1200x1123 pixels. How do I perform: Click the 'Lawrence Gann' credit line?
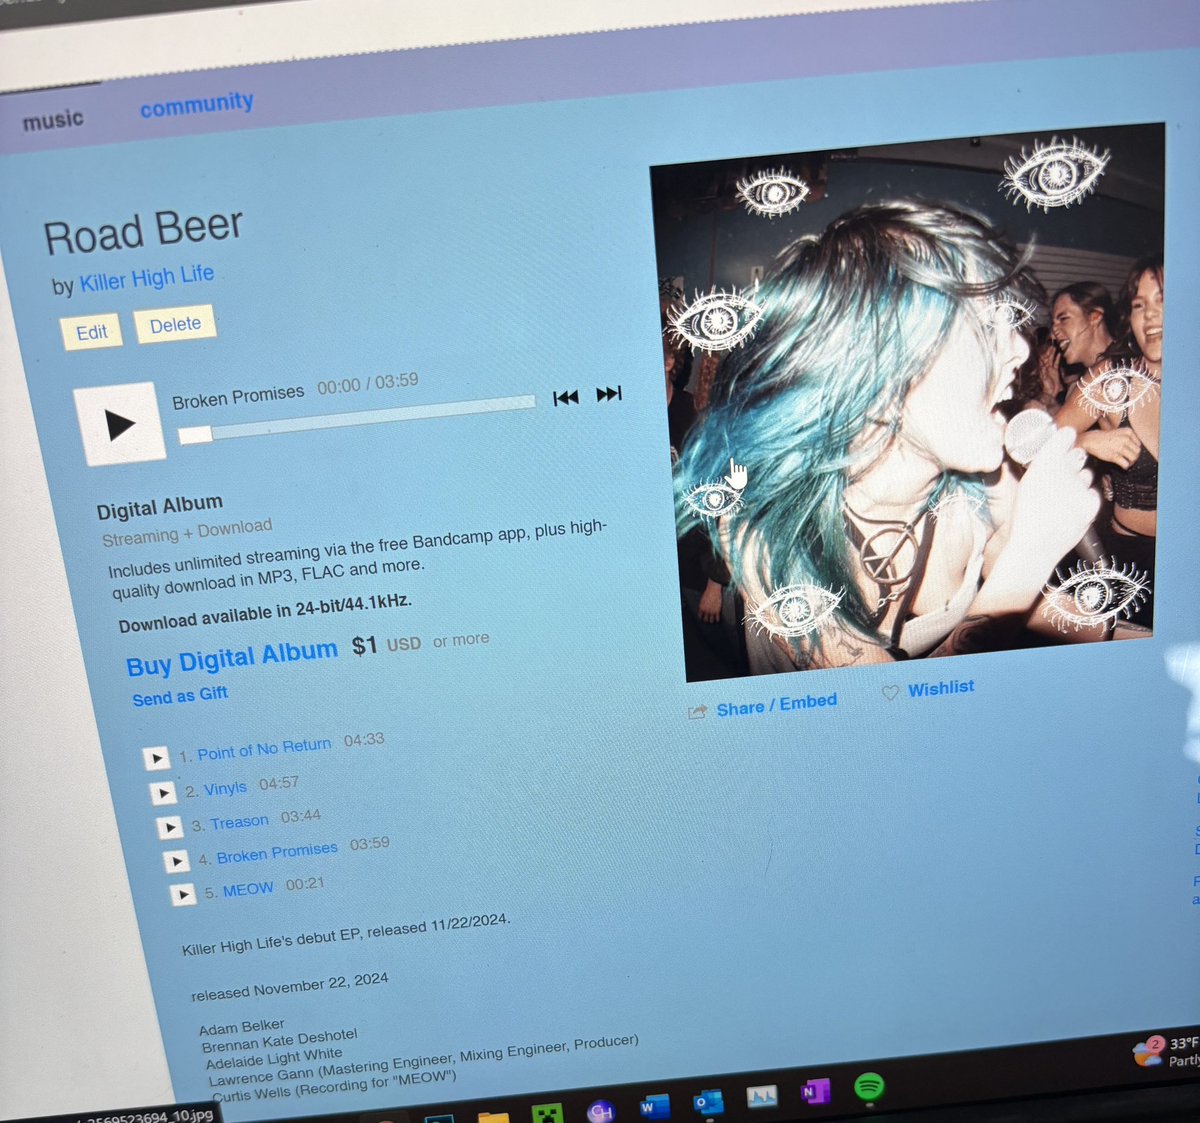click(423, 1060)
